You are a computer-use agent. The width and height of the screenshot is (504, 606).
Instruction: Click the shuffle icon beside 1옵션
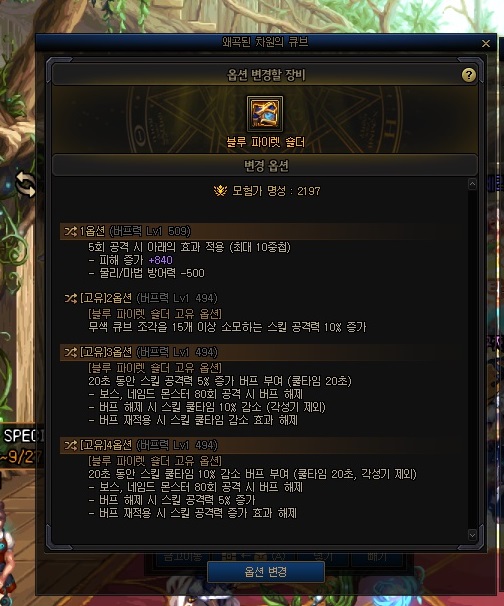click(71, 231)
